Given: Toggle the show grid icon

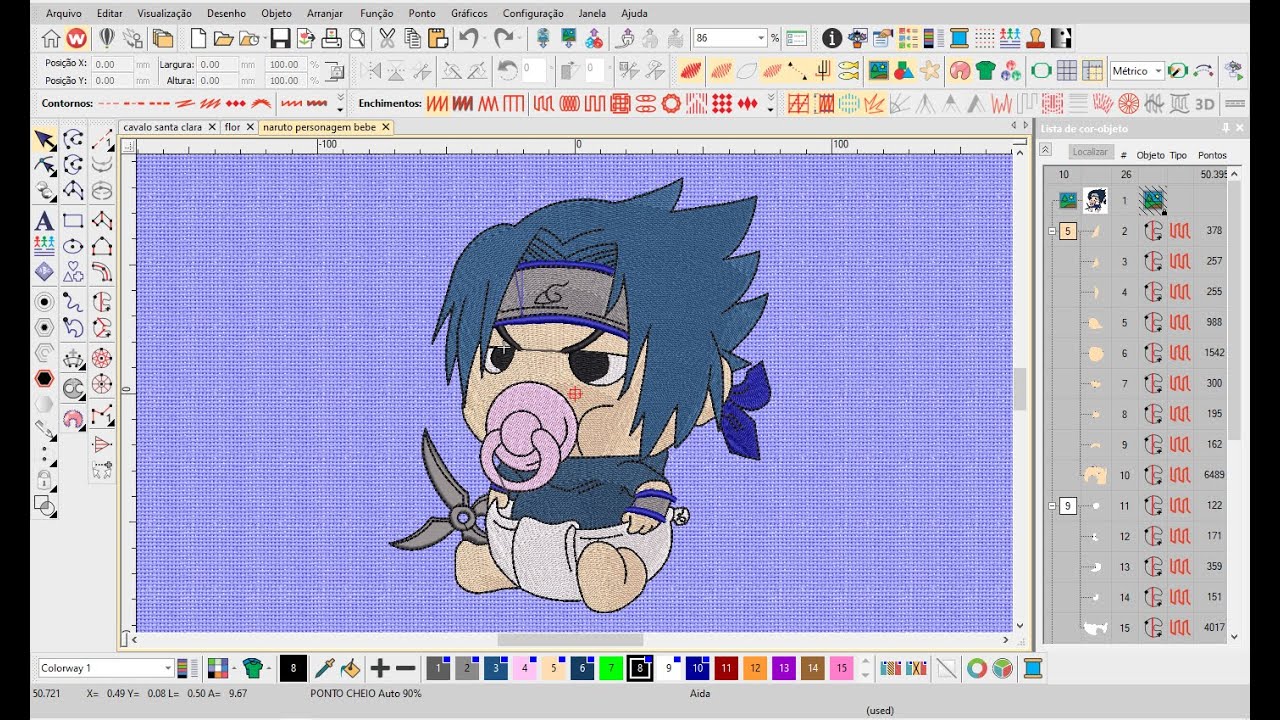Looking at the screenshot, I should (x=1067, y=71).
